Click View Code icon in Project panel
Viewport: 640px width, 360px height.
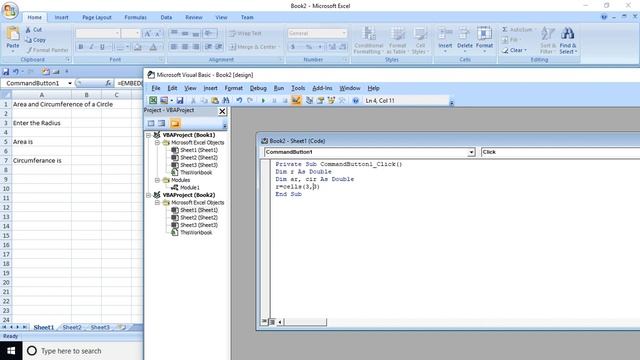pyautogui.click(x=151, y=123)
